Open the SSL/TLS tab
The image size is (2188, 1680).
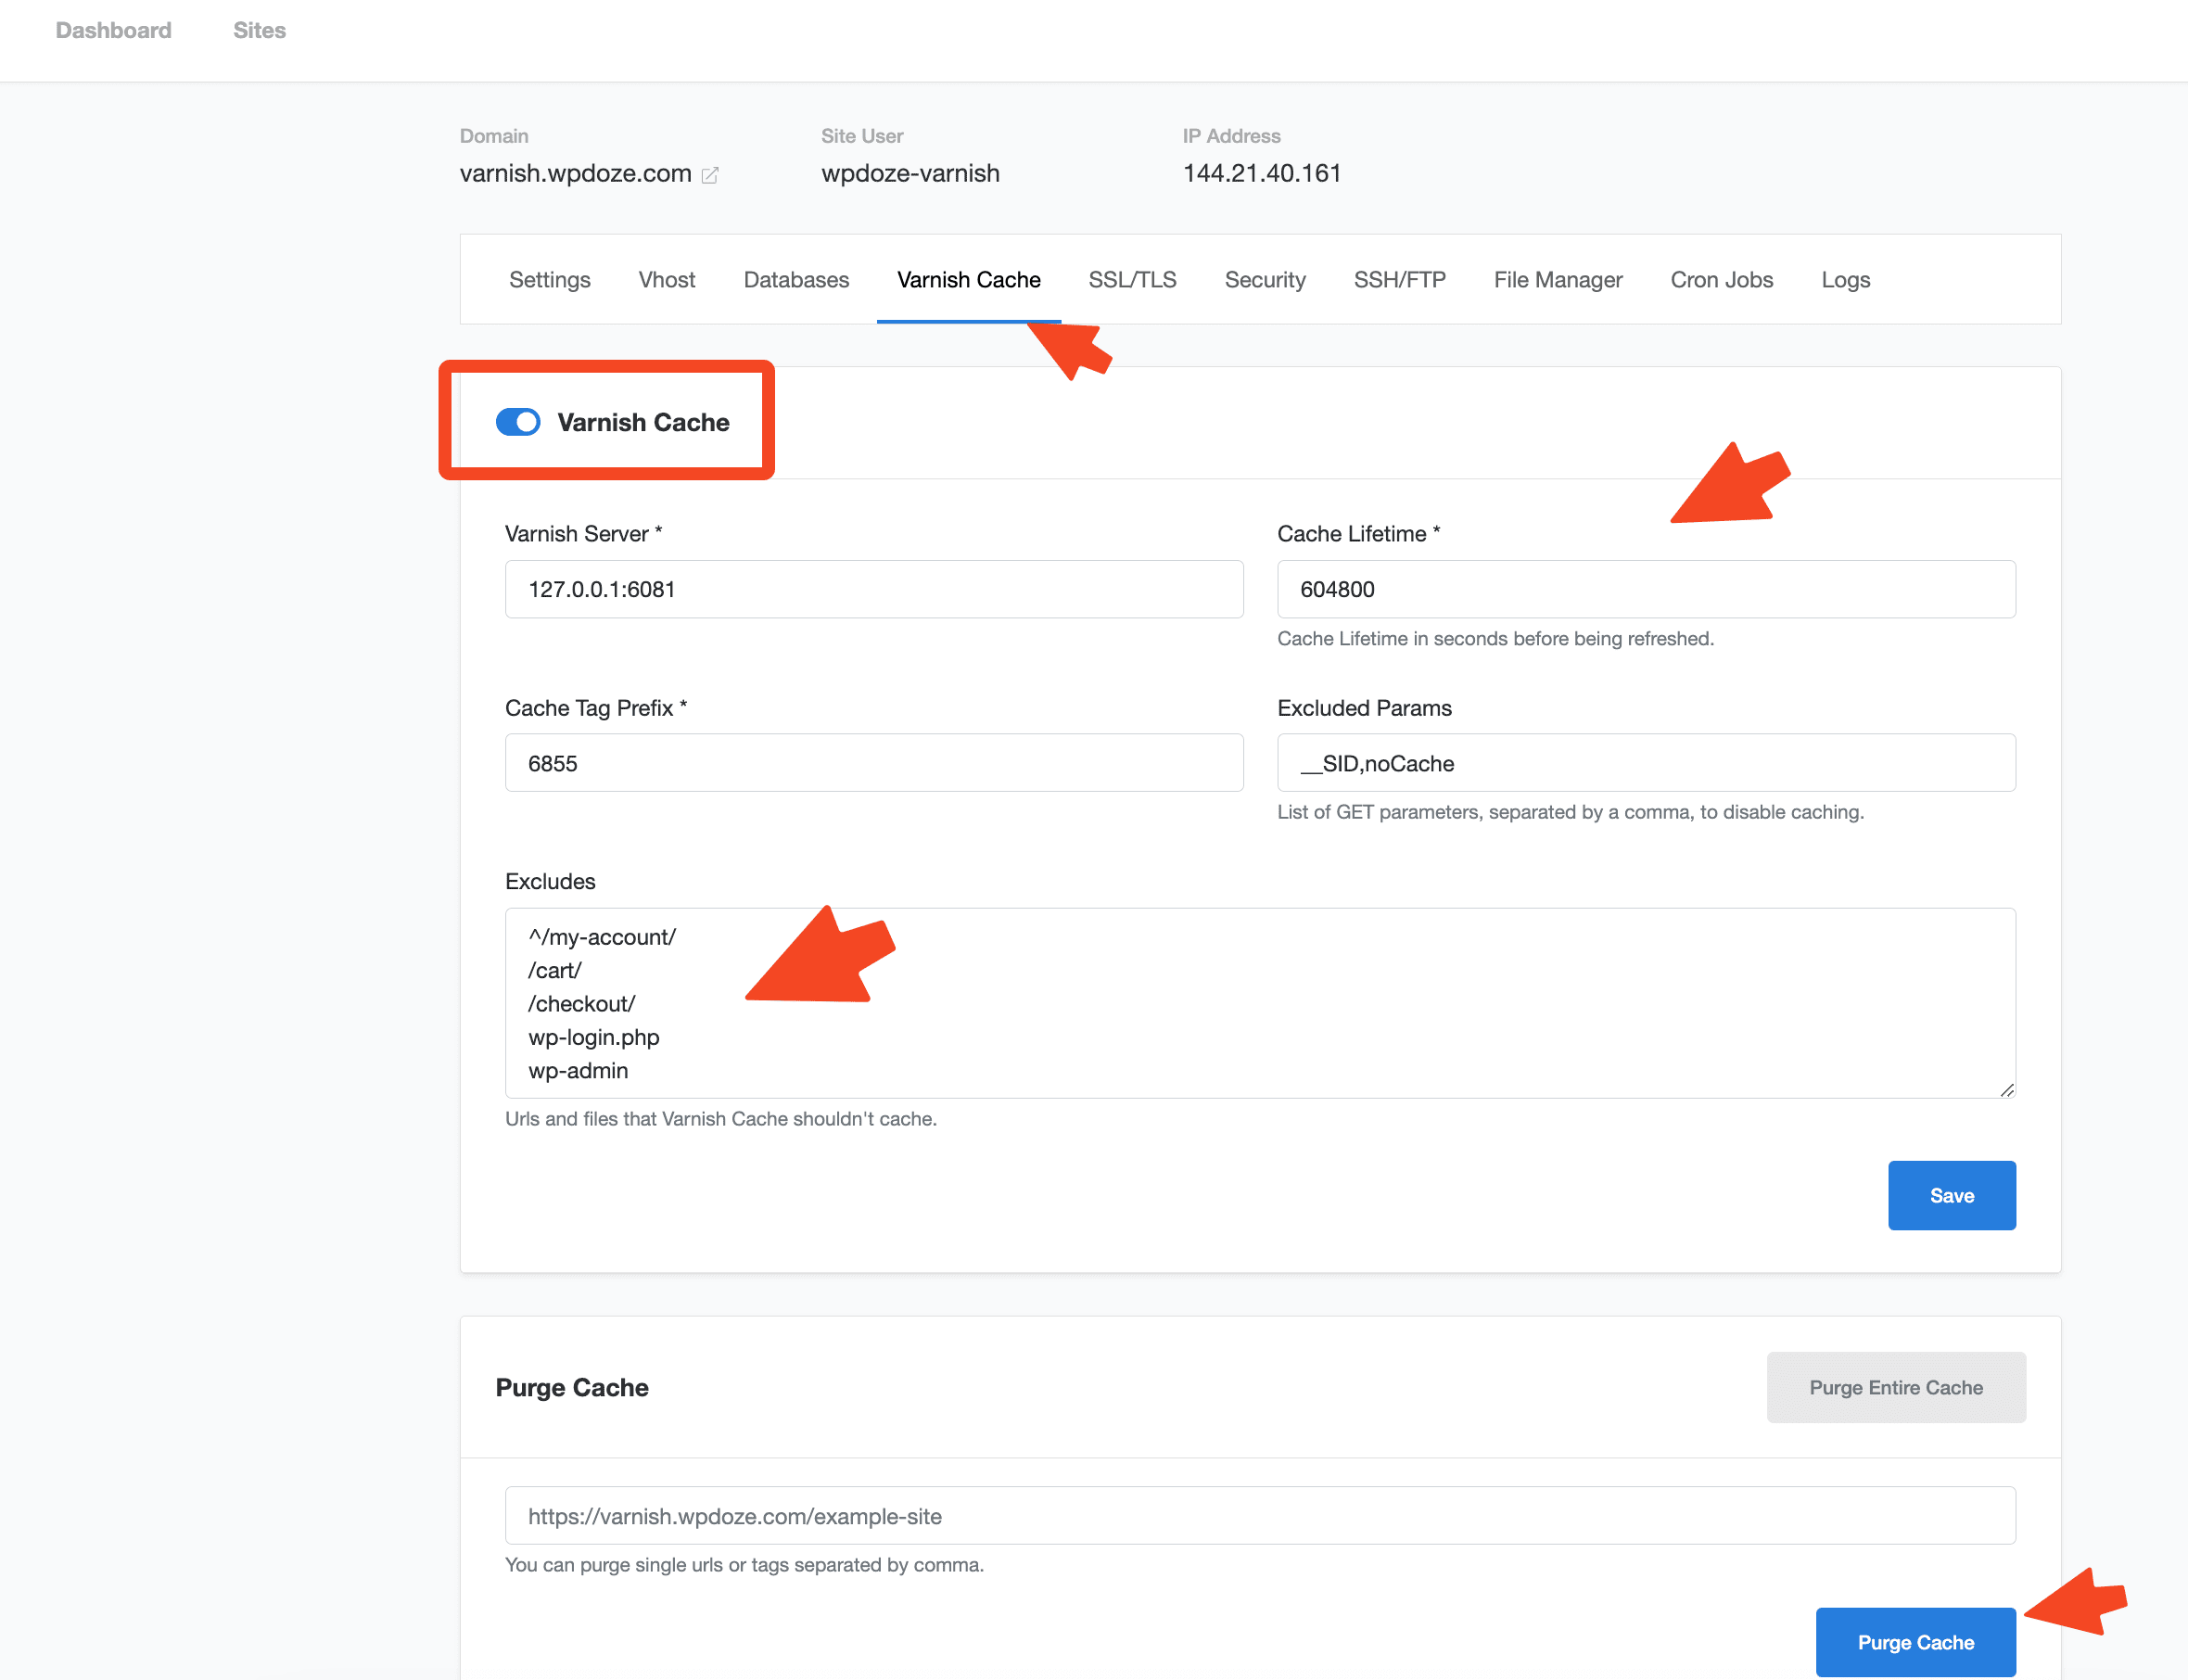point(1132,280)
